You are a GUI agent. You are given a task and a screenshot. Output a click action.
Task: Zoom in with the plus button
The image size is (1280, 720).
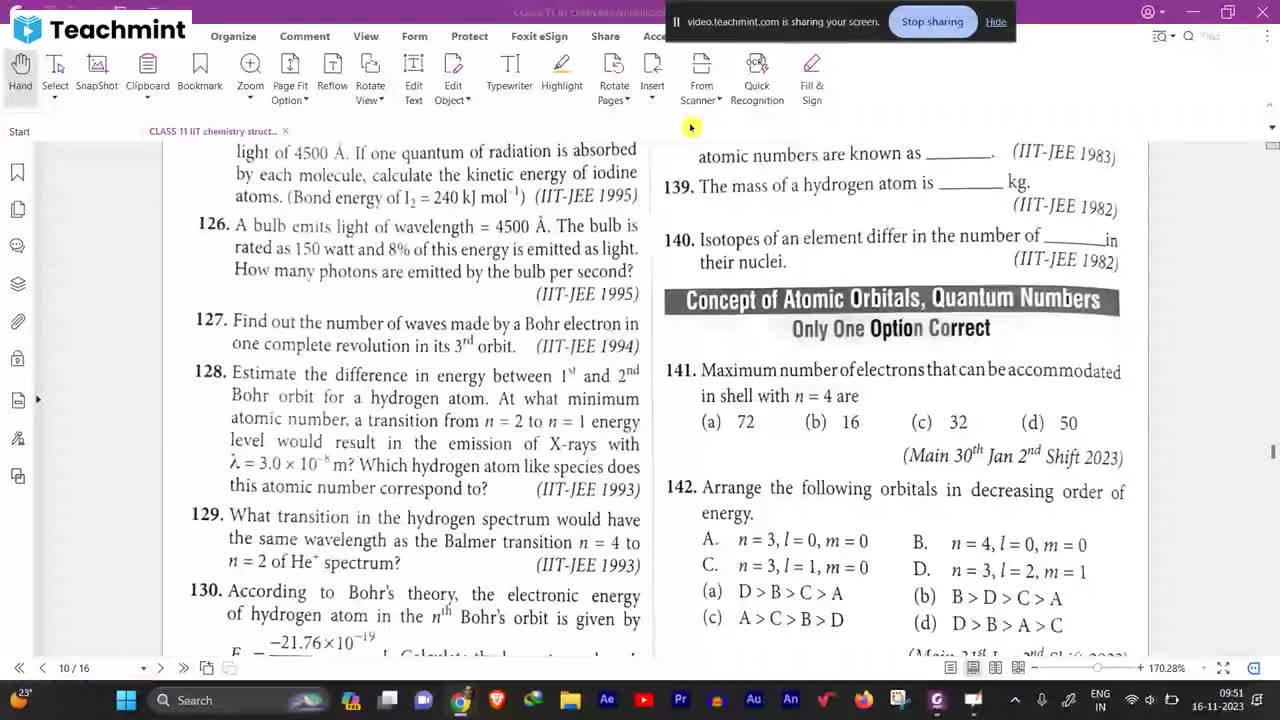click(x=1140, y=668)
